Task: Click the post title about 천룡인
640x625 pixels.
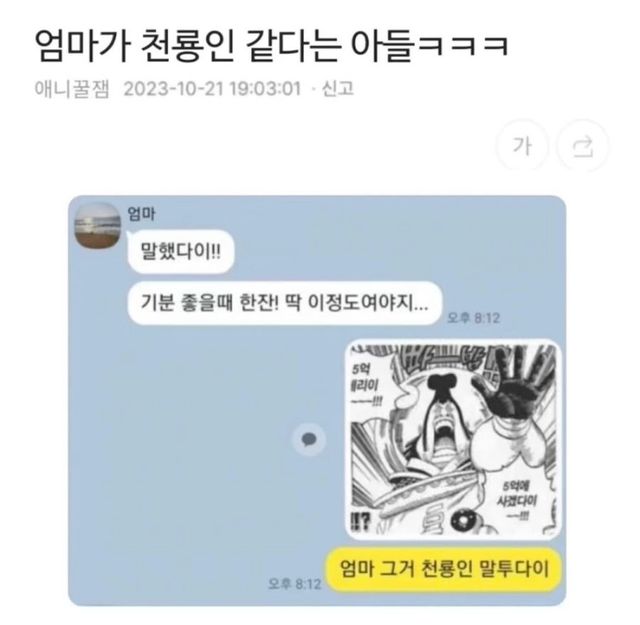Action: (272, 44)
